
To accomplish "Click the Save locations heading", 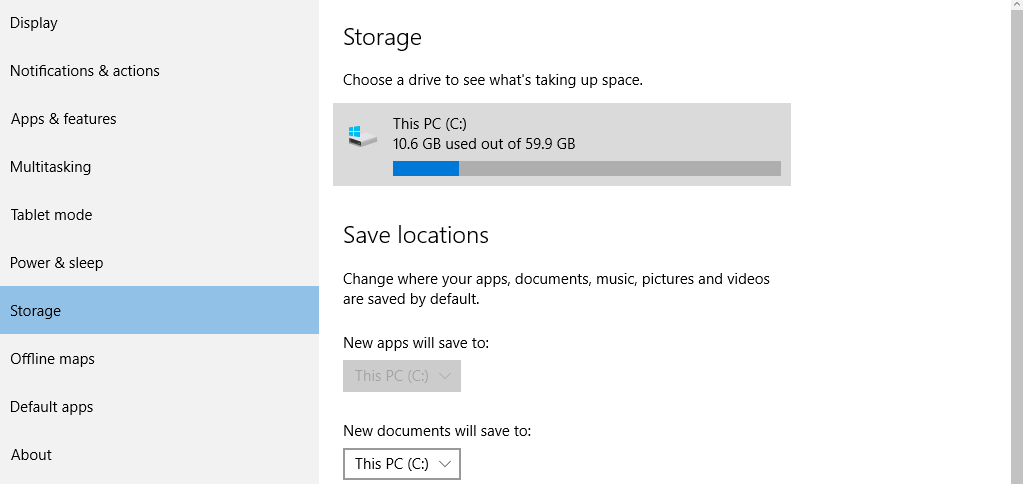I will [x=416, y=235].
